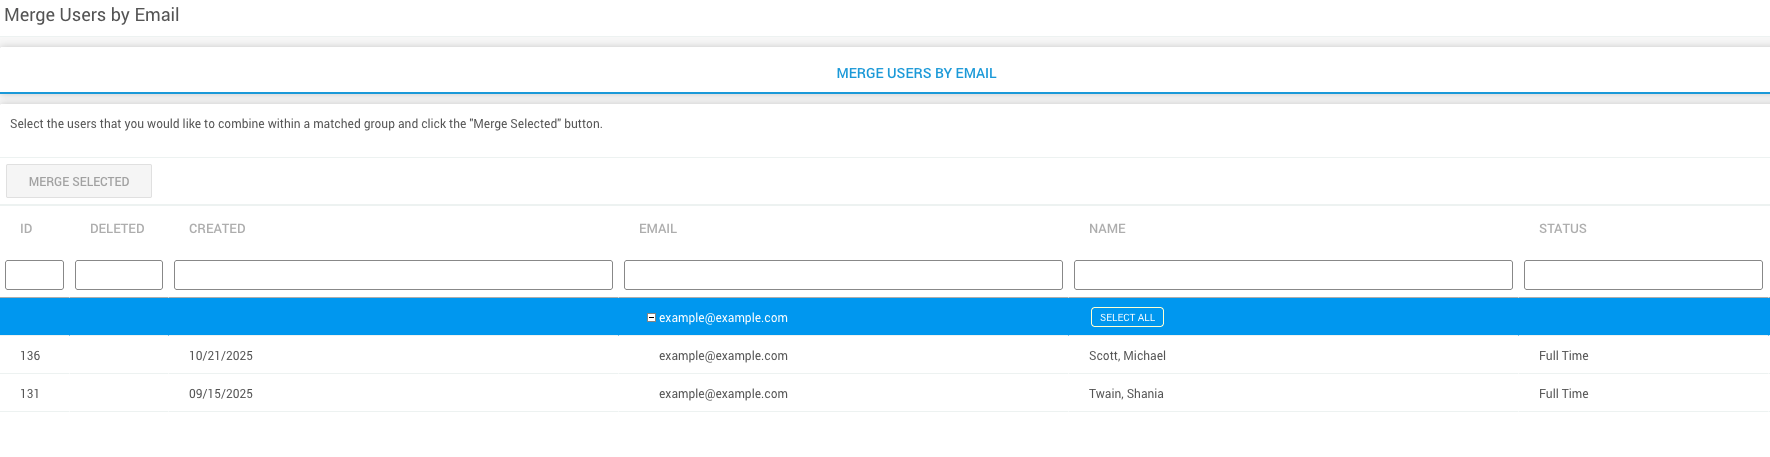This screenshot has height=457, width=1770.
Task: Open the Merge Users by Email tab
Action: tap(916, 73)
